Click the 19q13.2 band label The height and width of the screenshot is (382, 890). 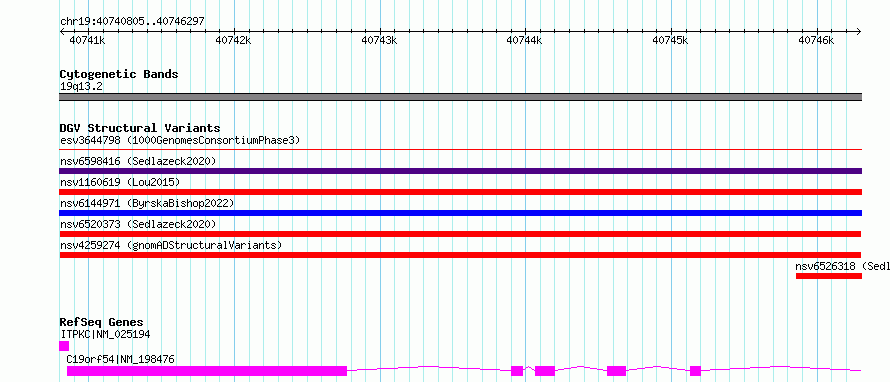coord(81,87)
